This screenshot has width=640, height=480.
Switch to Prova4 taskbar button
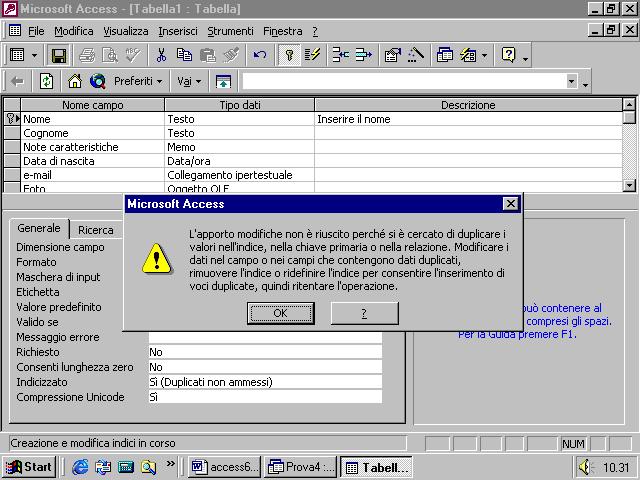[x=300, y=467]
